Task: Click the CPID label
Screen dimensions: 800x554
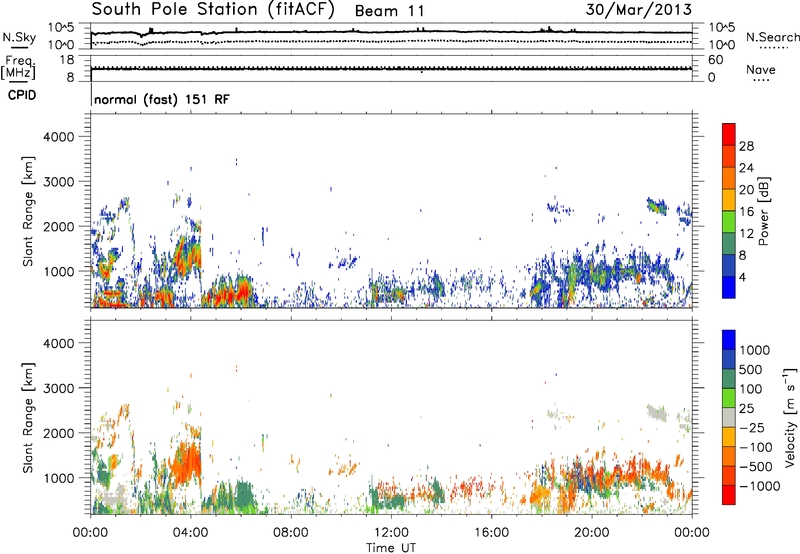Action: [x=22, y=95]
